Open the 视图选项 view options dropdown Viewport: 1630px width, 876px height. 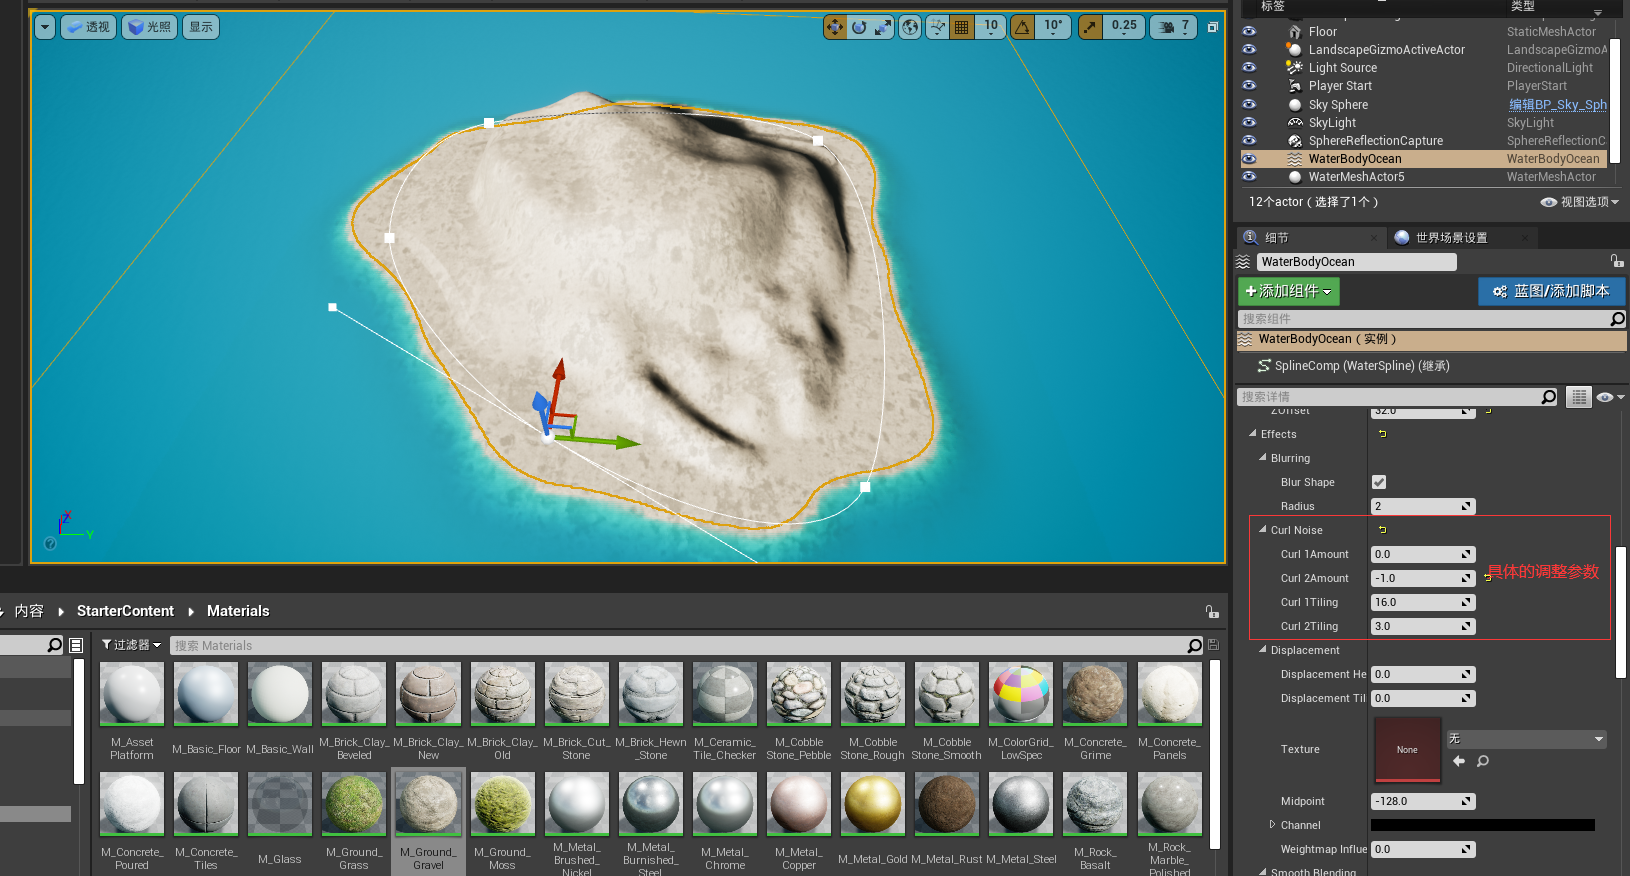pos(1580,202)
